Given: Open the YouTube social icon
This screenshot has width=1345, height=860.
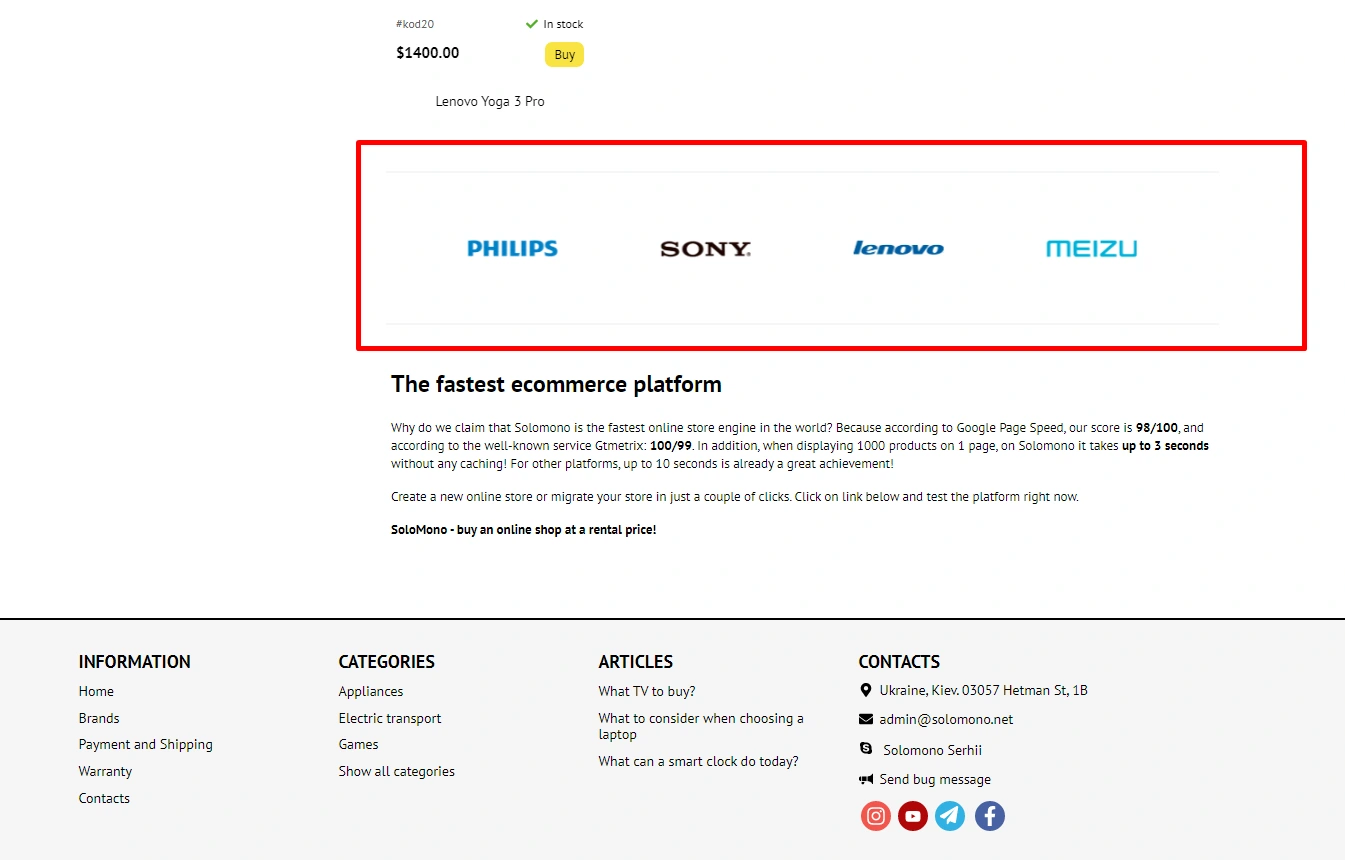Looking at the screenshot, I should 912,816.
